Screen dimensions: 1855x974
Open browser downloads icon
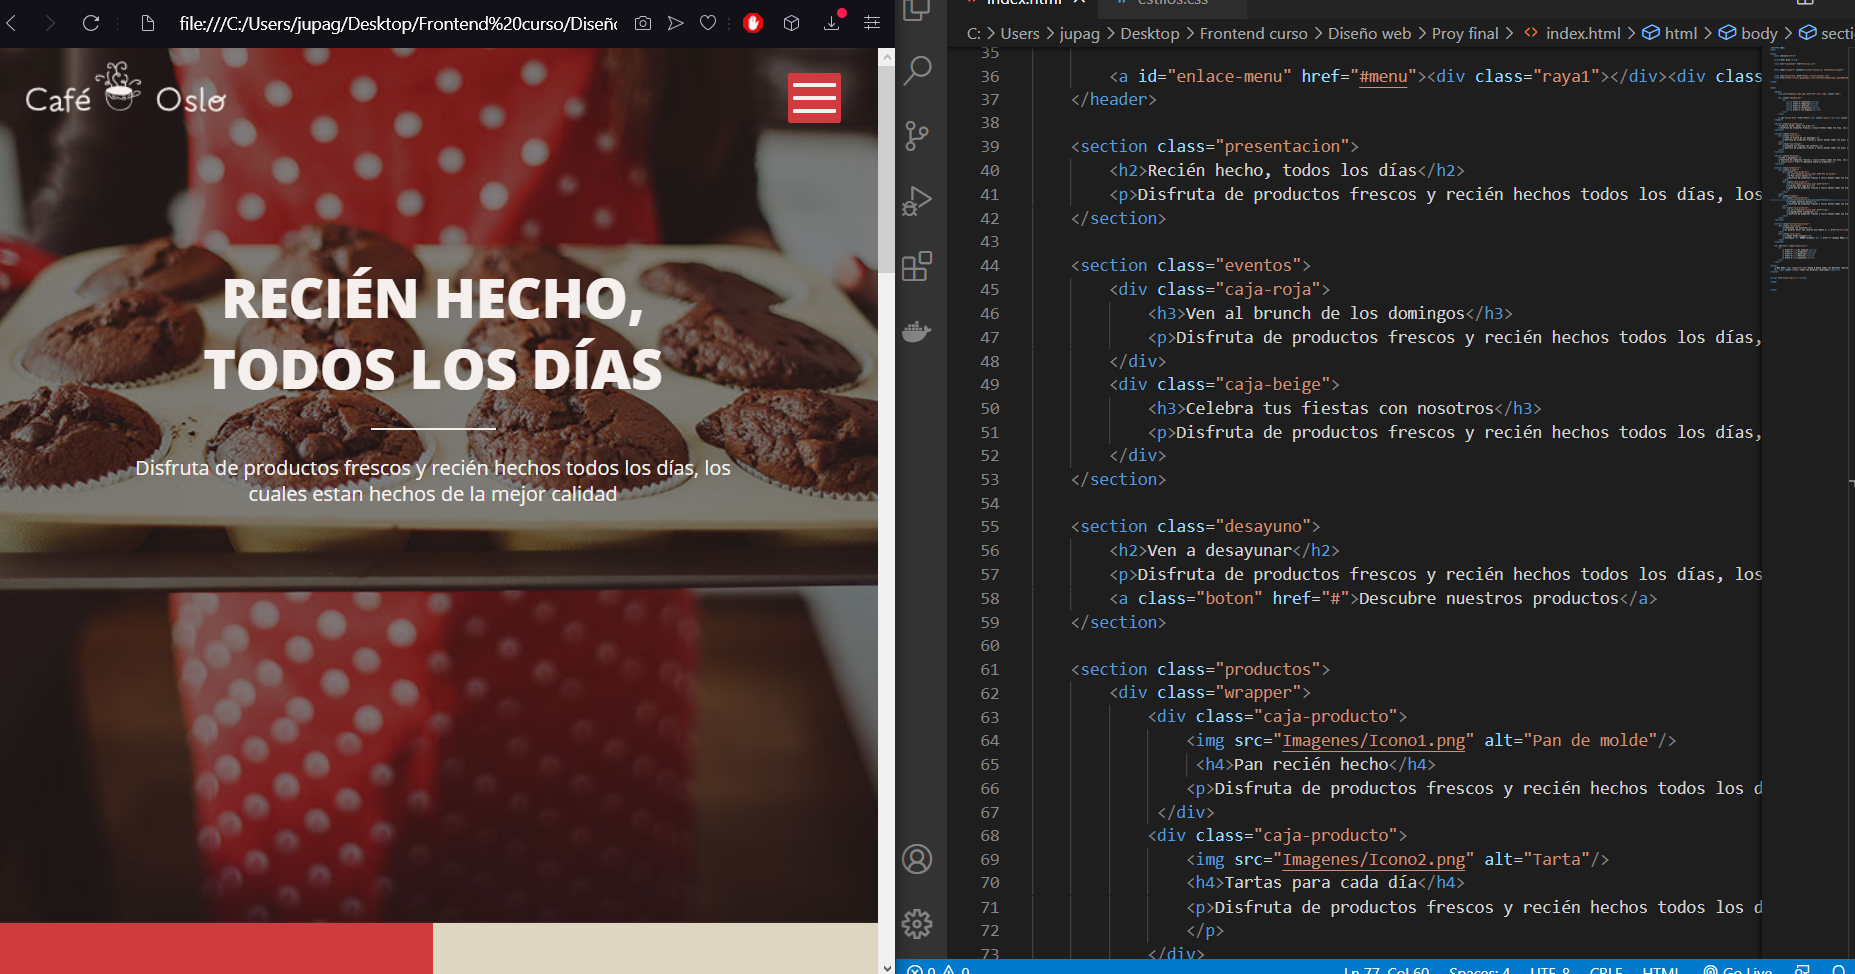(832, 22)
